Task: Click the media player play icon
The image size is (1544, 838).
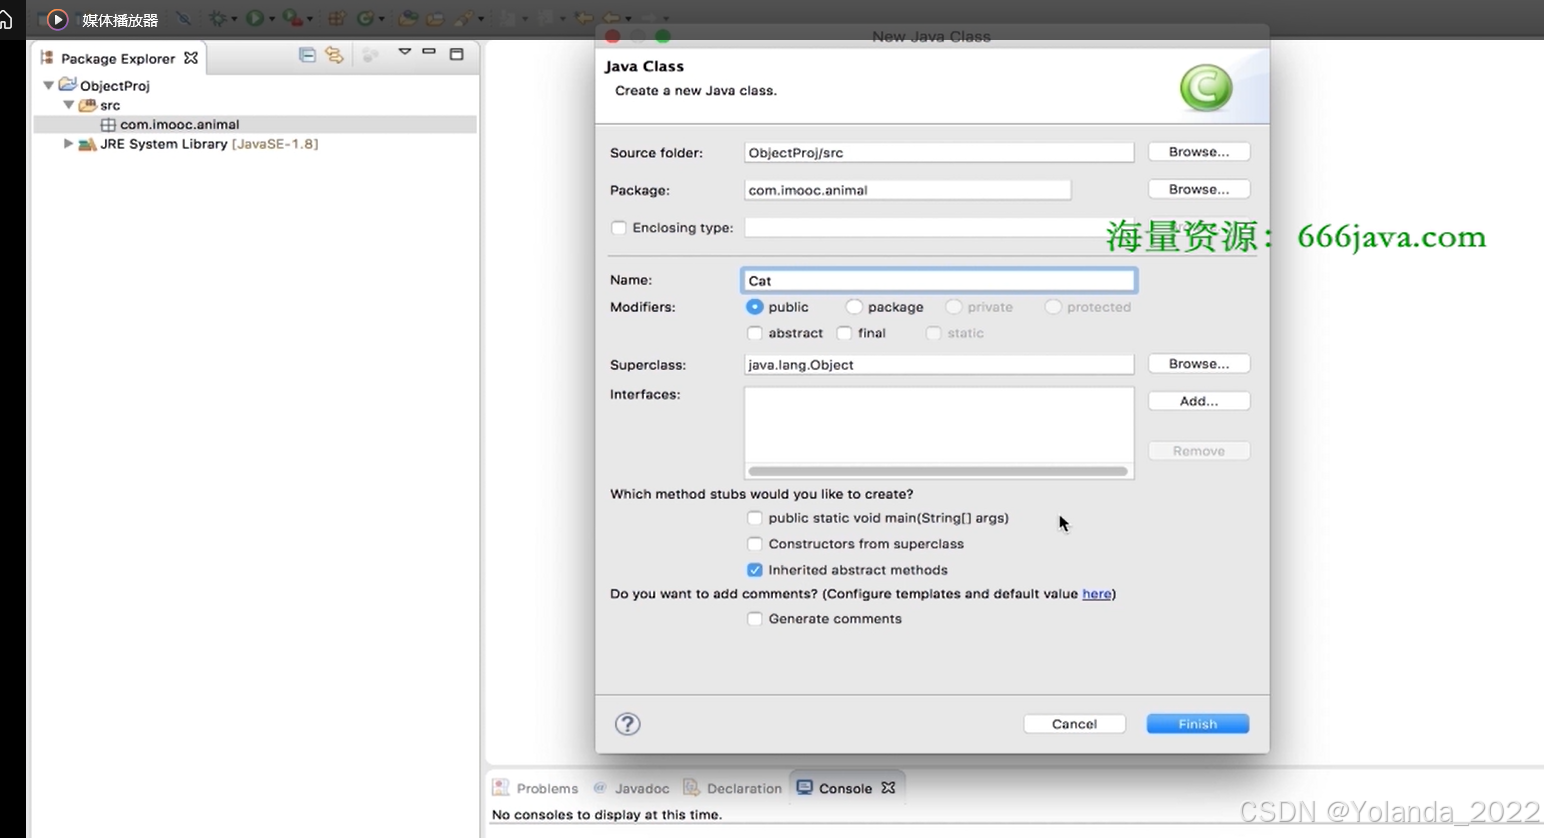Action: [57, 19]
